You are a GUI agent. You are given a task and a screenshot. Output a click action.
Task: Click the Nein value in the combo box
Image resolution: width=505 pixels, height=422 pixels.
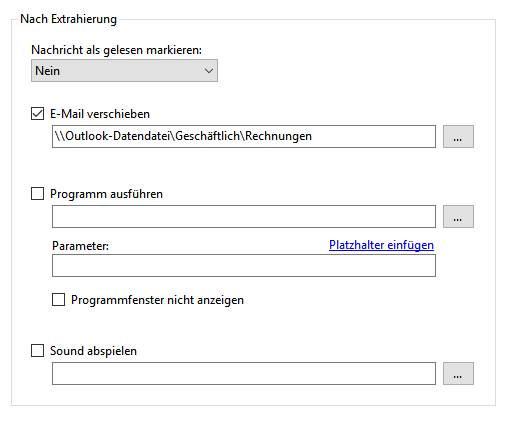(x=48, y=71)
